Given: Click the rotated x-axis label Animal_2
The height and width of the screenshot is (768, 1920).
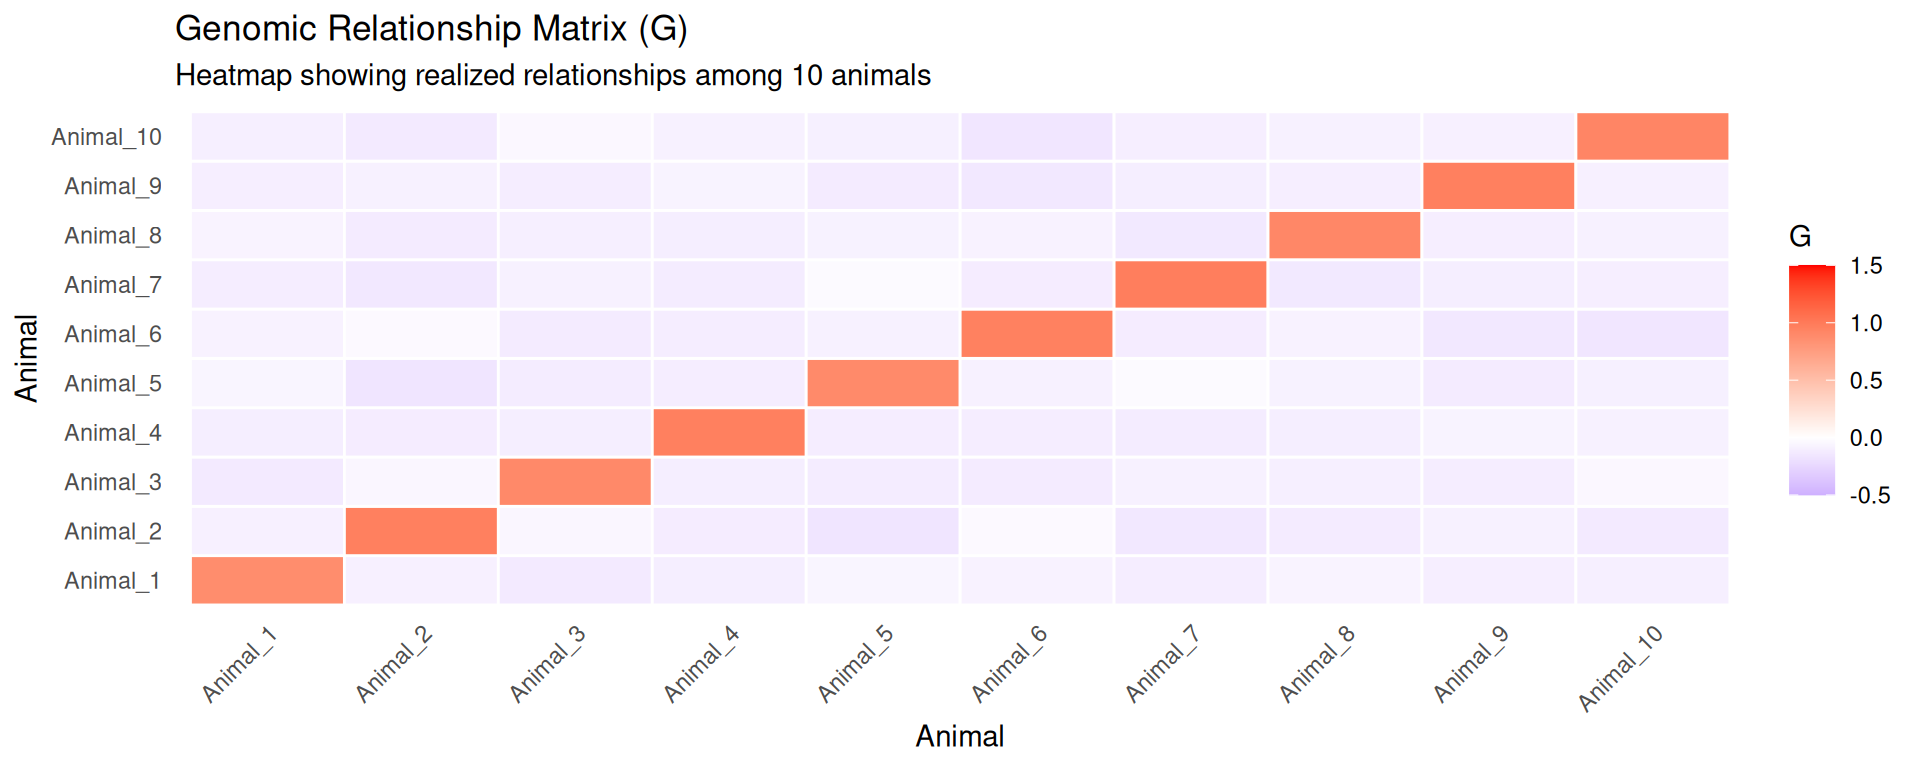Looking at the screenshot, I should 394,663.
